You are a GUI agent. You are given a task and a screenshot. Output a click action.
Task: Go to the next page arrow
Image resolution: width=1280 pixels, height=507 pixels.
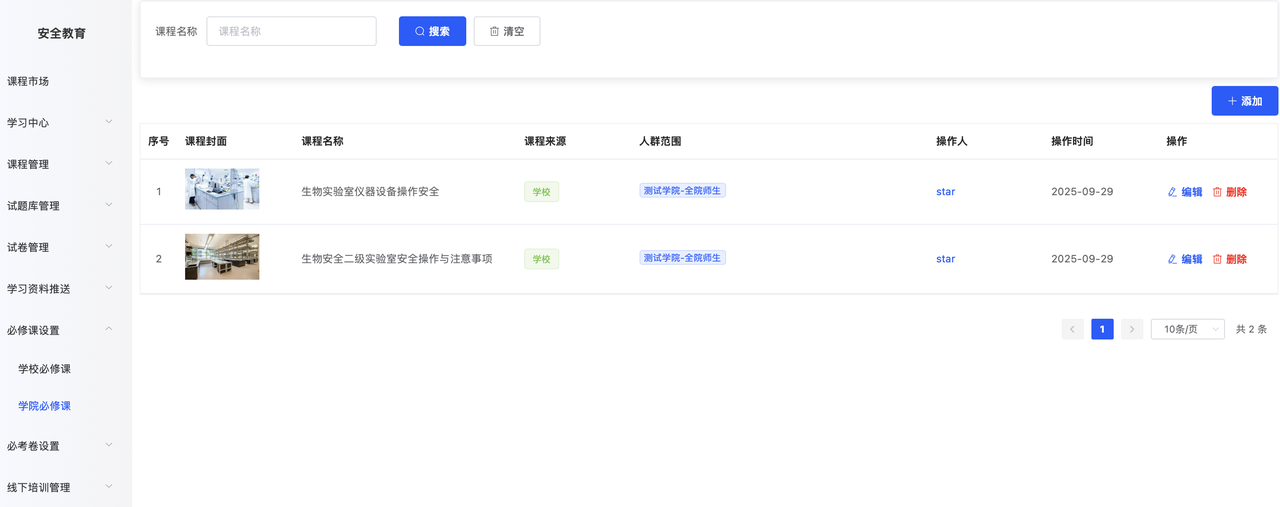pyautogui.click(x=1132, y=329)
